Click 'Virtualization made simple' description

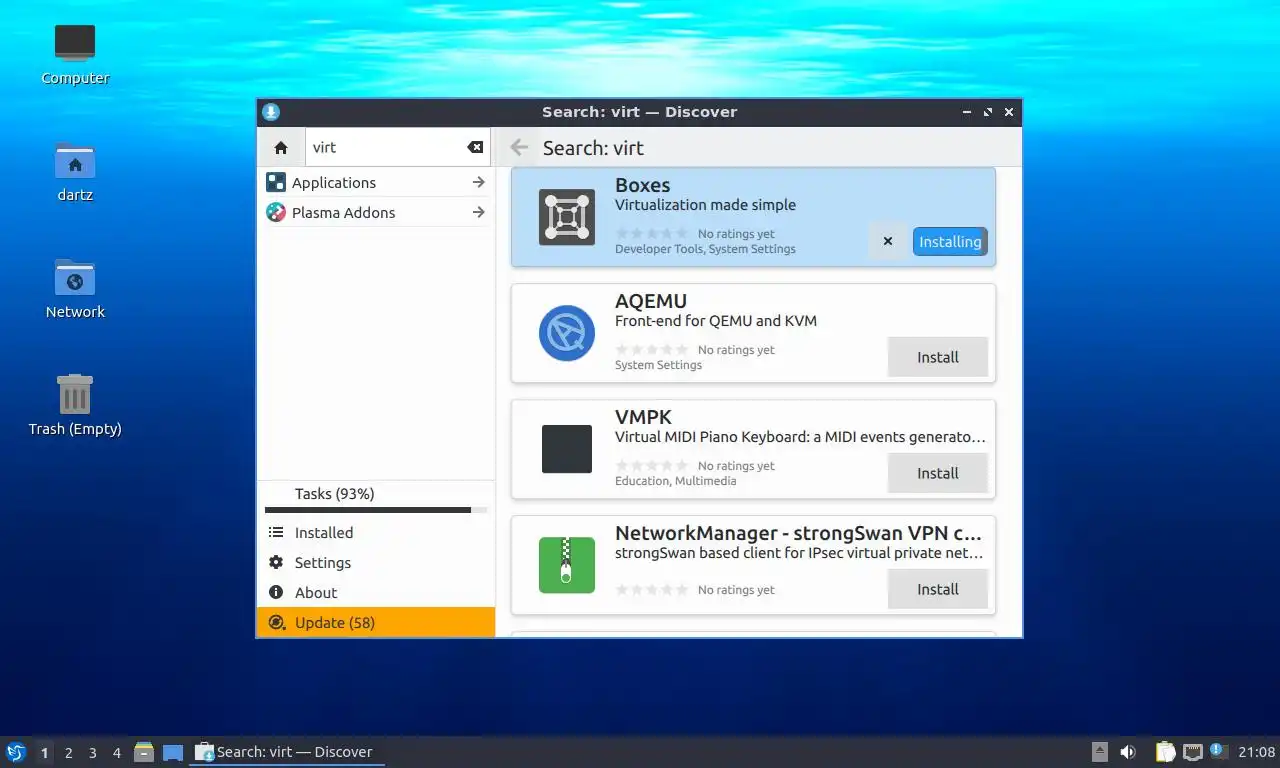pyautogui.click(x=705, y=205)
